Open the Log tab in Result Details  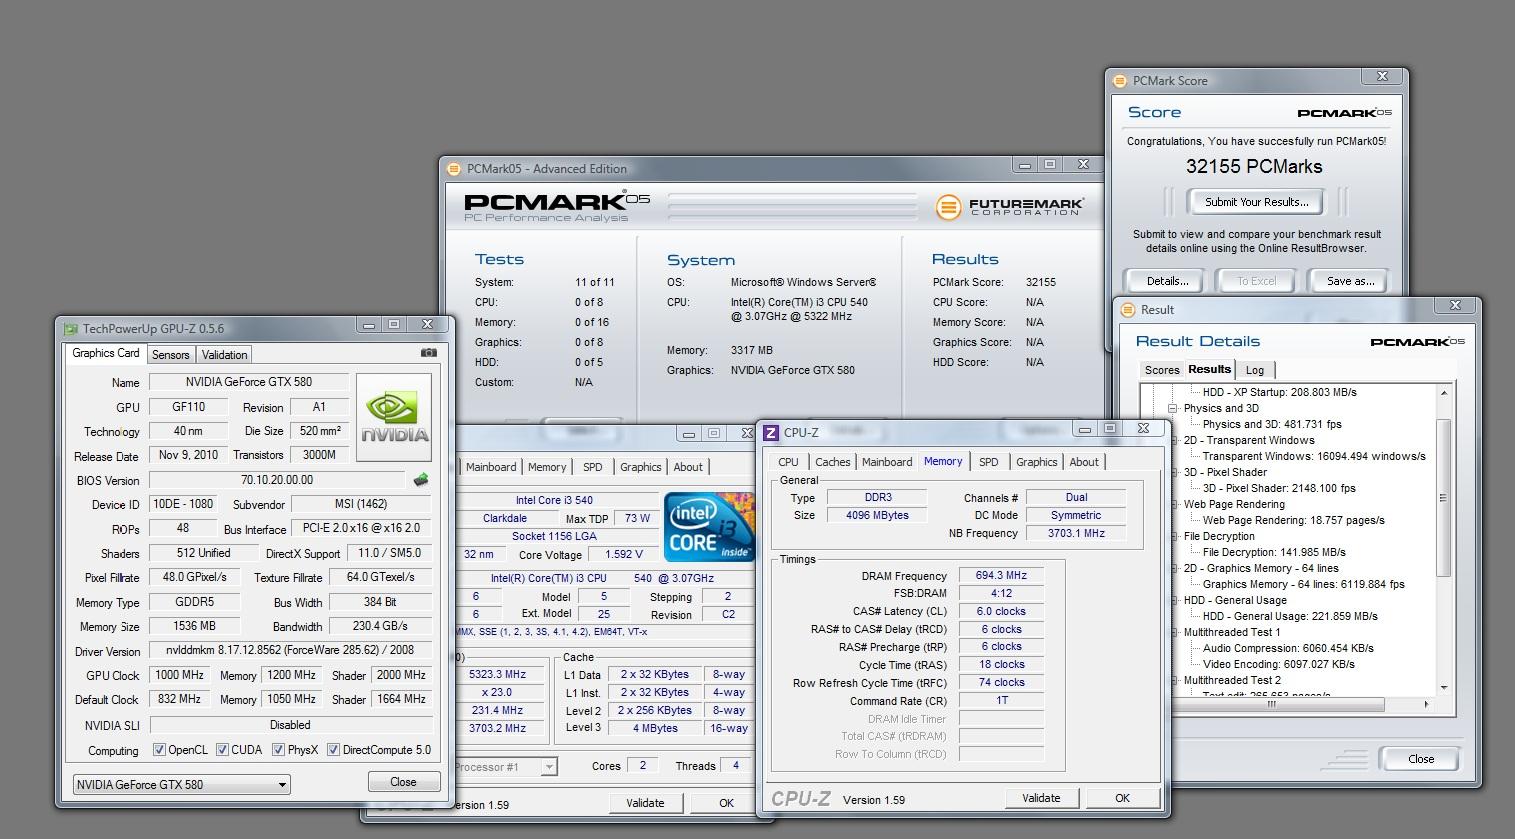[x=1254, y=370]
